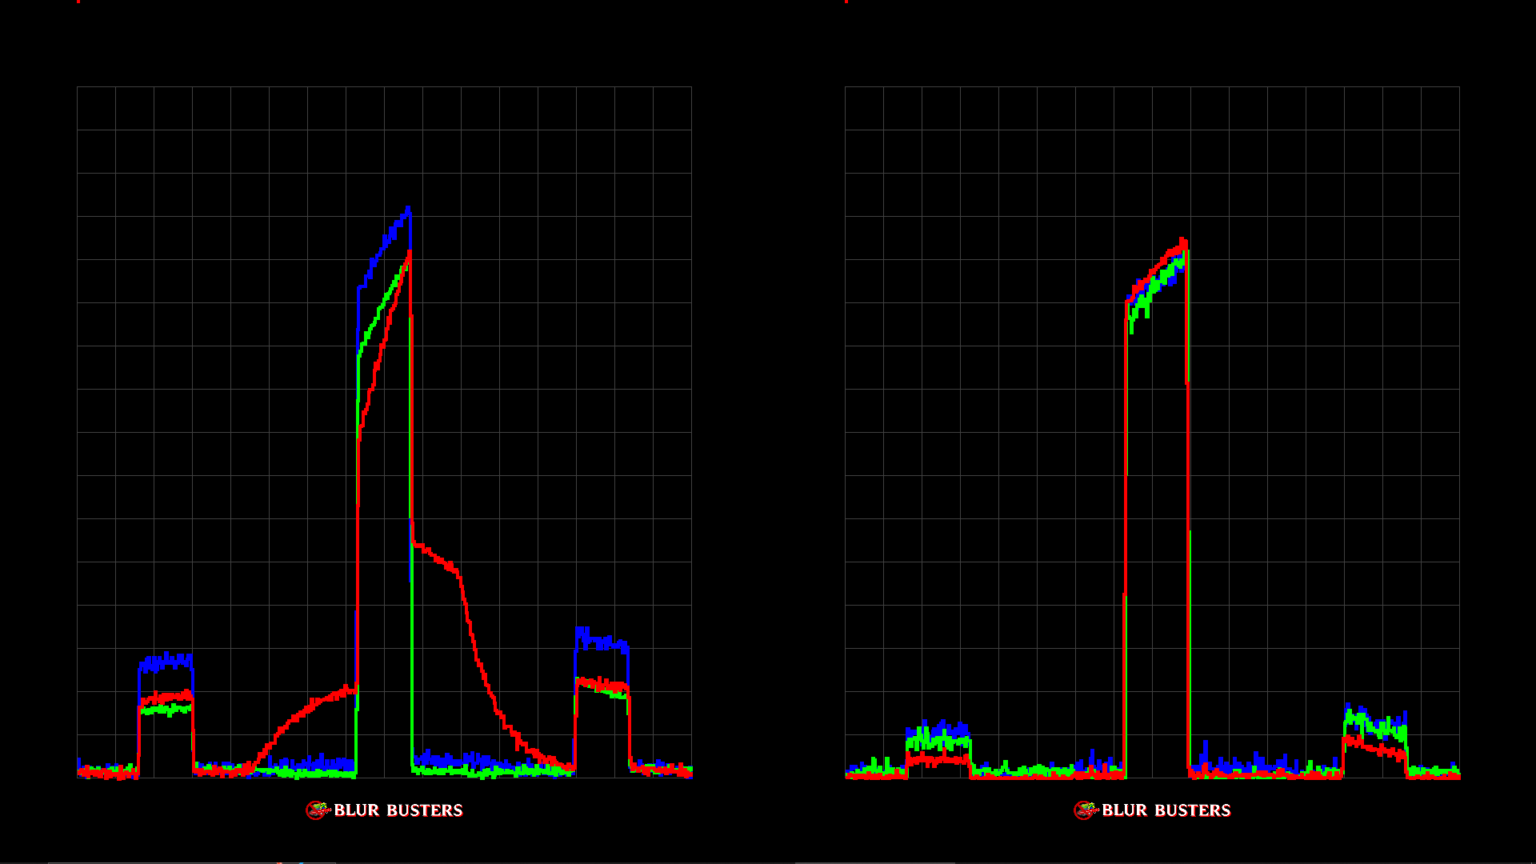Image resolution: width=1536 pixels, height=864 pixels.
Task: Click the falling edge of right graph's main pulse
Action: [1188, 500]
